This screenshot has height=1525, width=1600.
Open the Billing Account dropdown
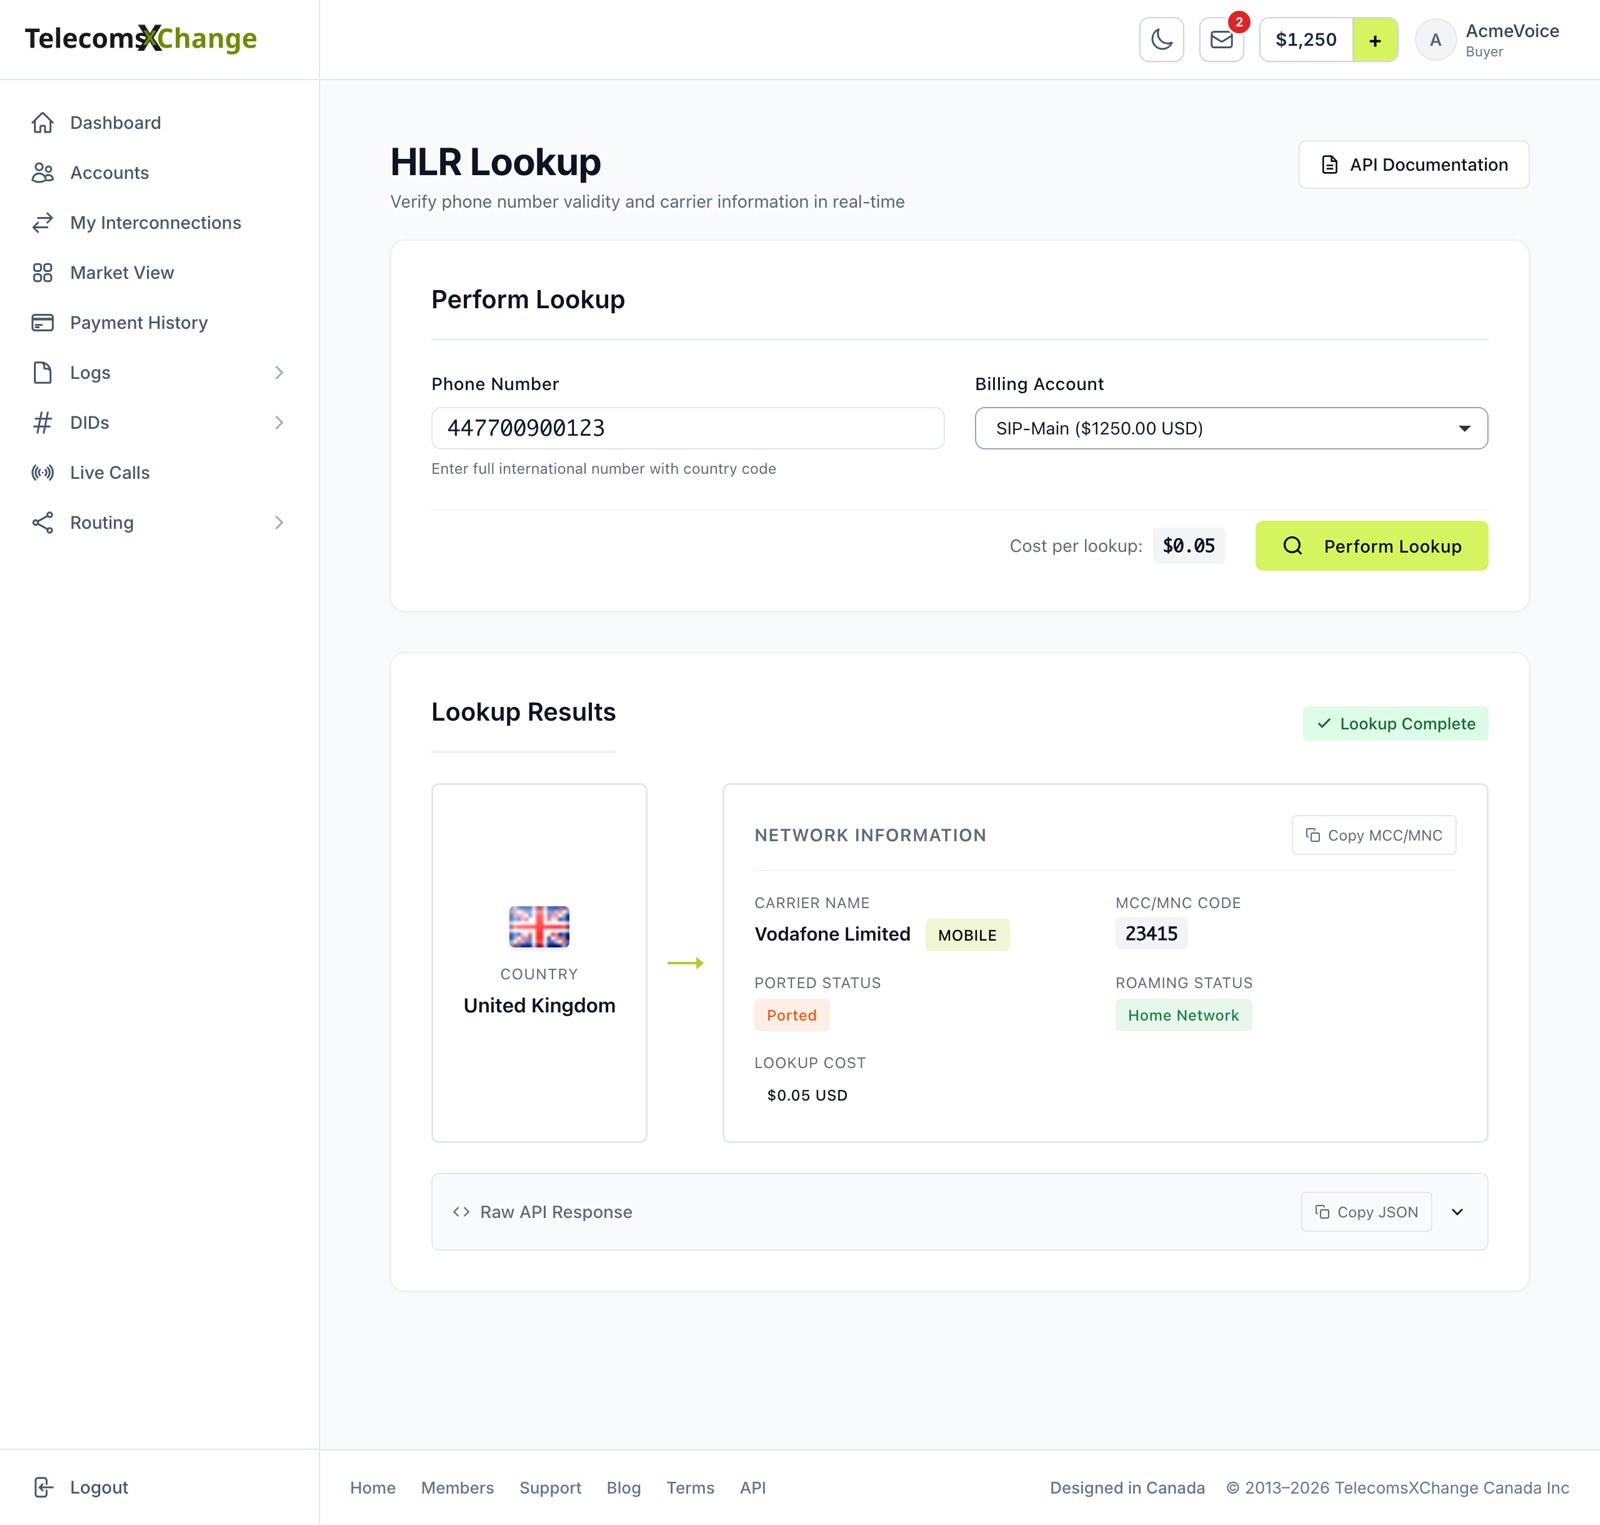point(1231,428)
